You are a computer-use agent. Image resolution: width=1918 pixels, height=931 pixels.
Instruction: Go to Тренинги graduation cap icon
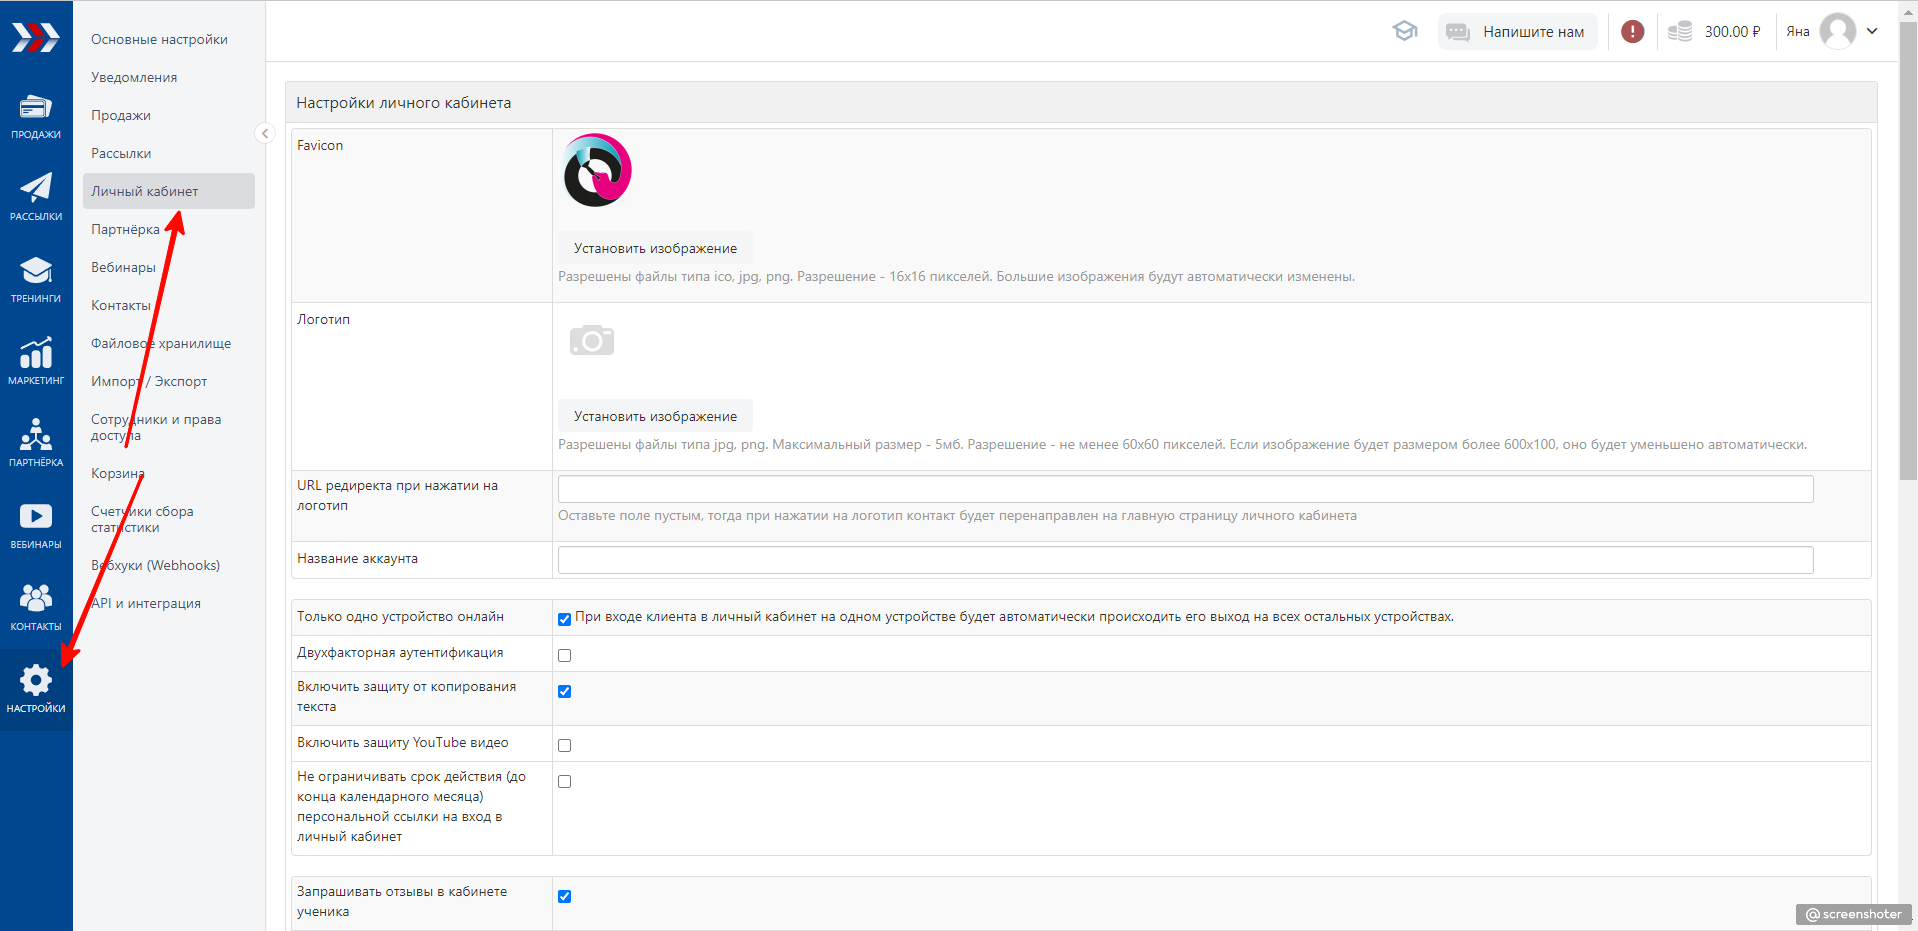[36, 279]
